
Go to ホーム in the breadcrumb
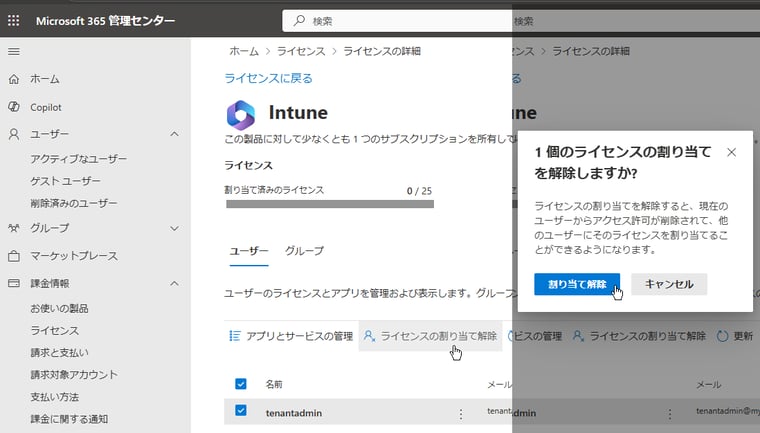tap(244, 51)
